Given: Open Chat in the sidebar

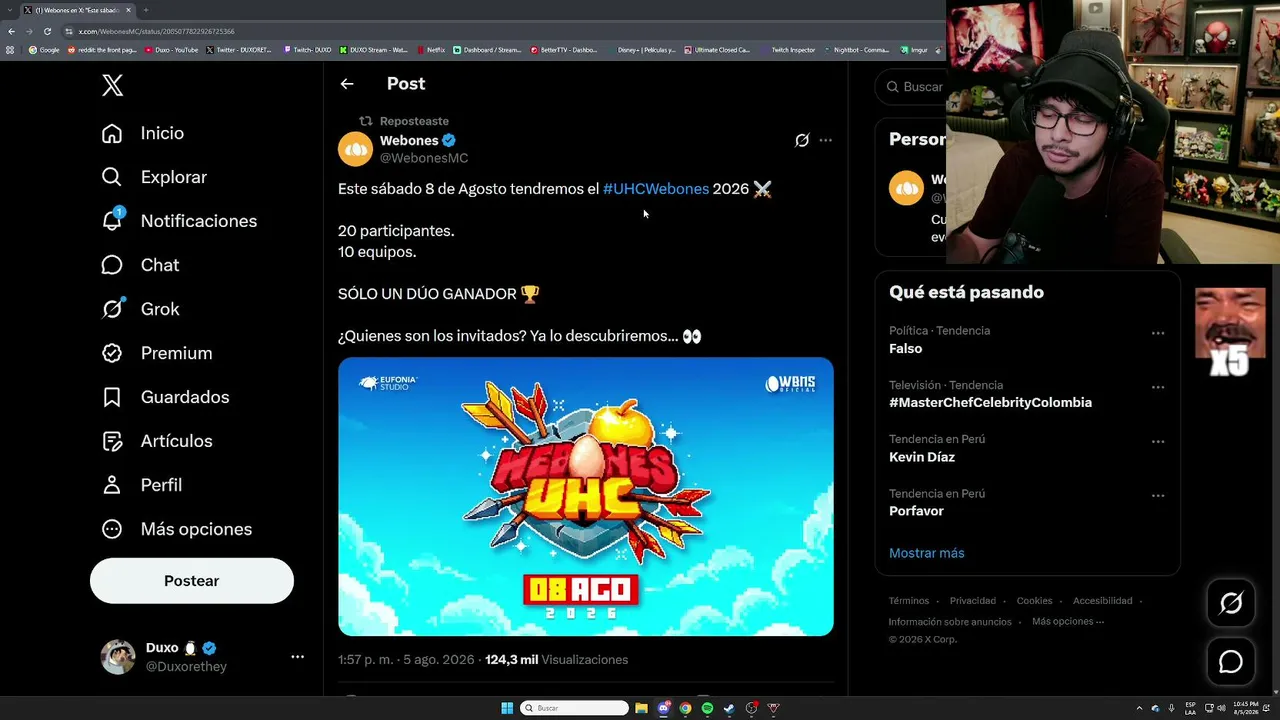Looking at the screenshot, I should [x=140, y=265].
